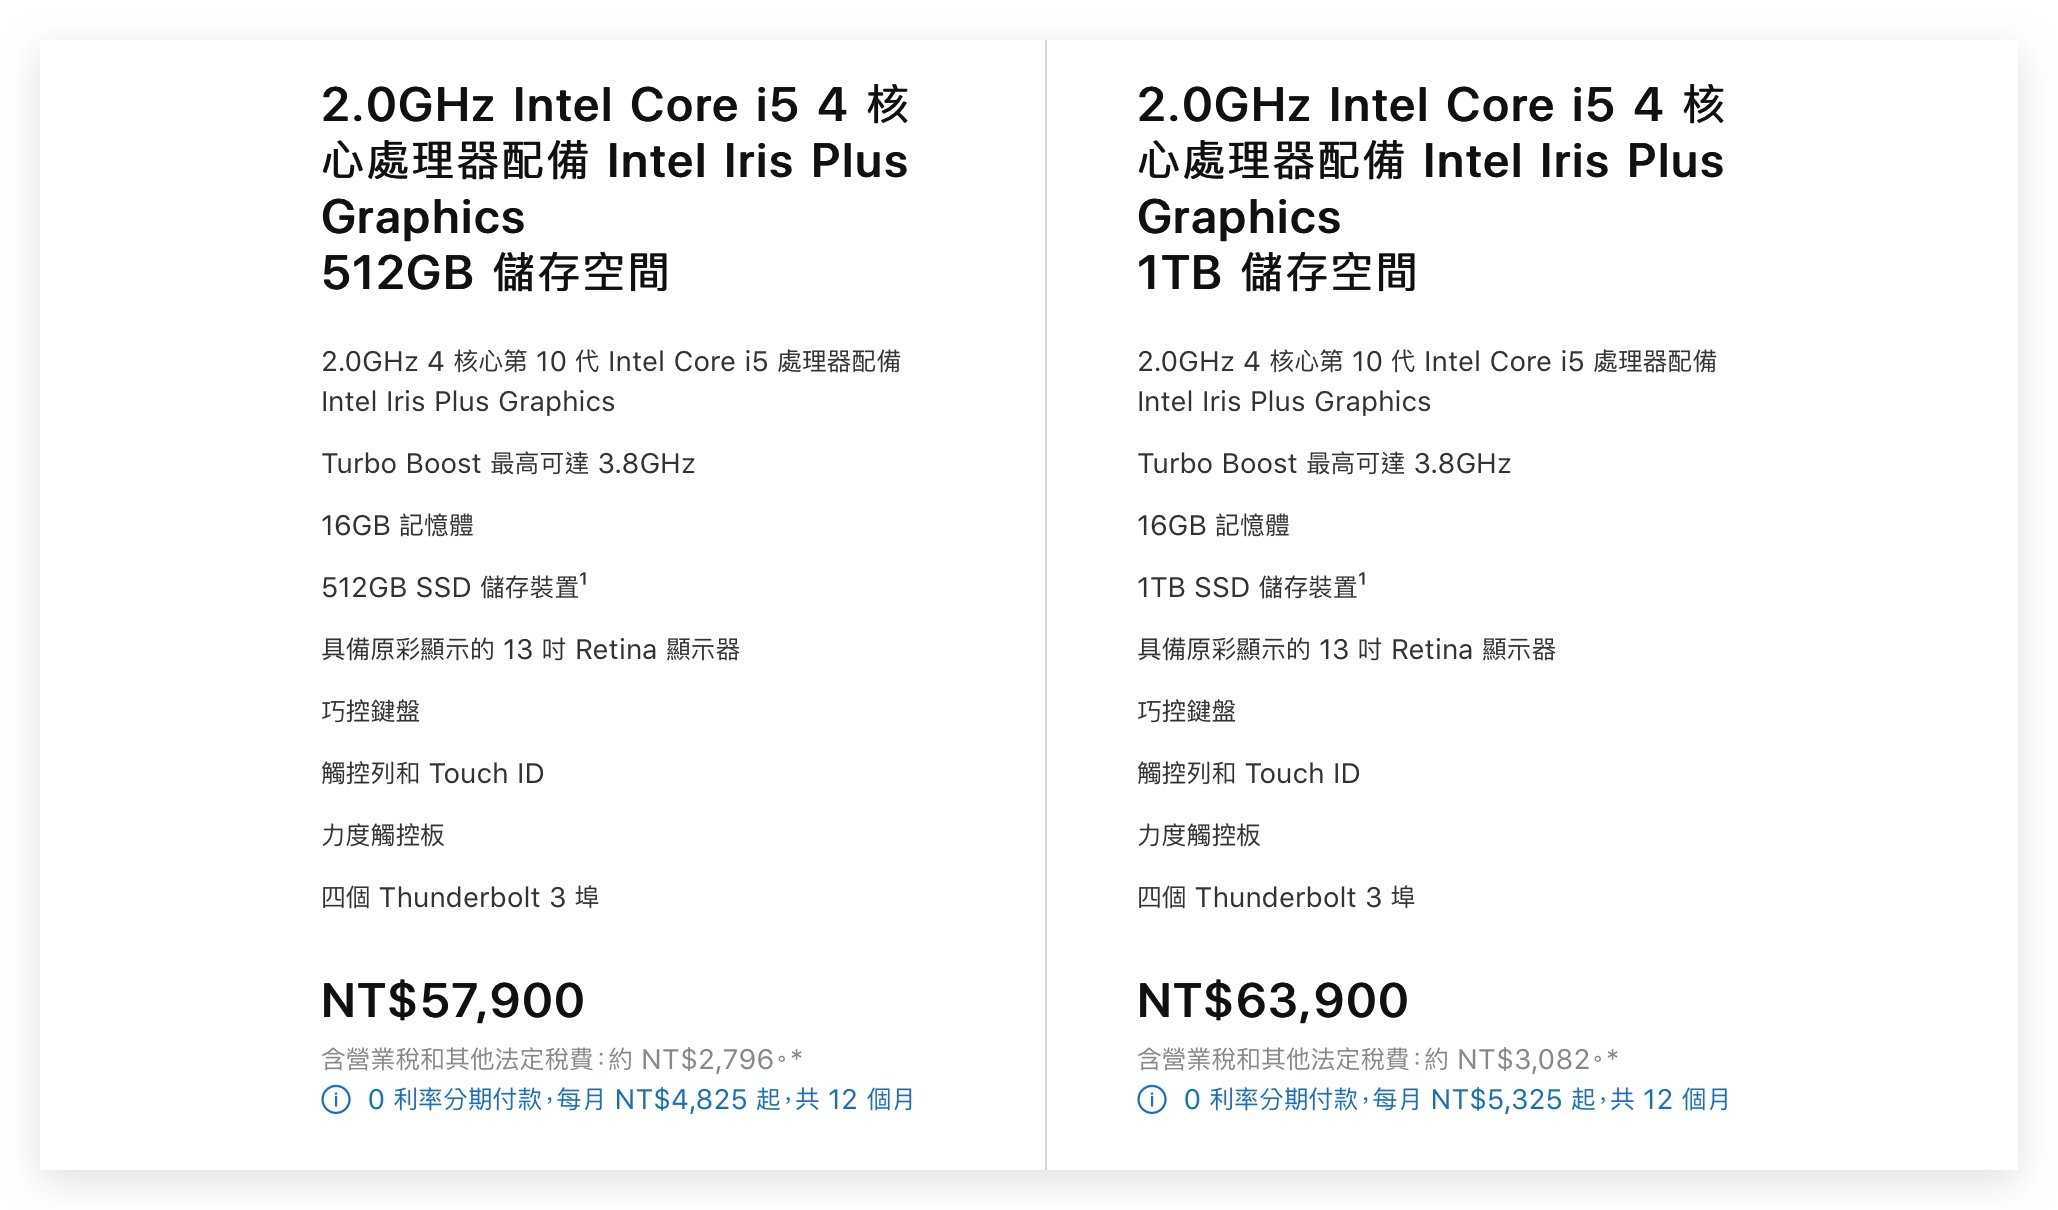Click the 1TB SSD 儲存裝置 footnote line
This screenshot has width=2058, height=1210.
(1251, 586)
